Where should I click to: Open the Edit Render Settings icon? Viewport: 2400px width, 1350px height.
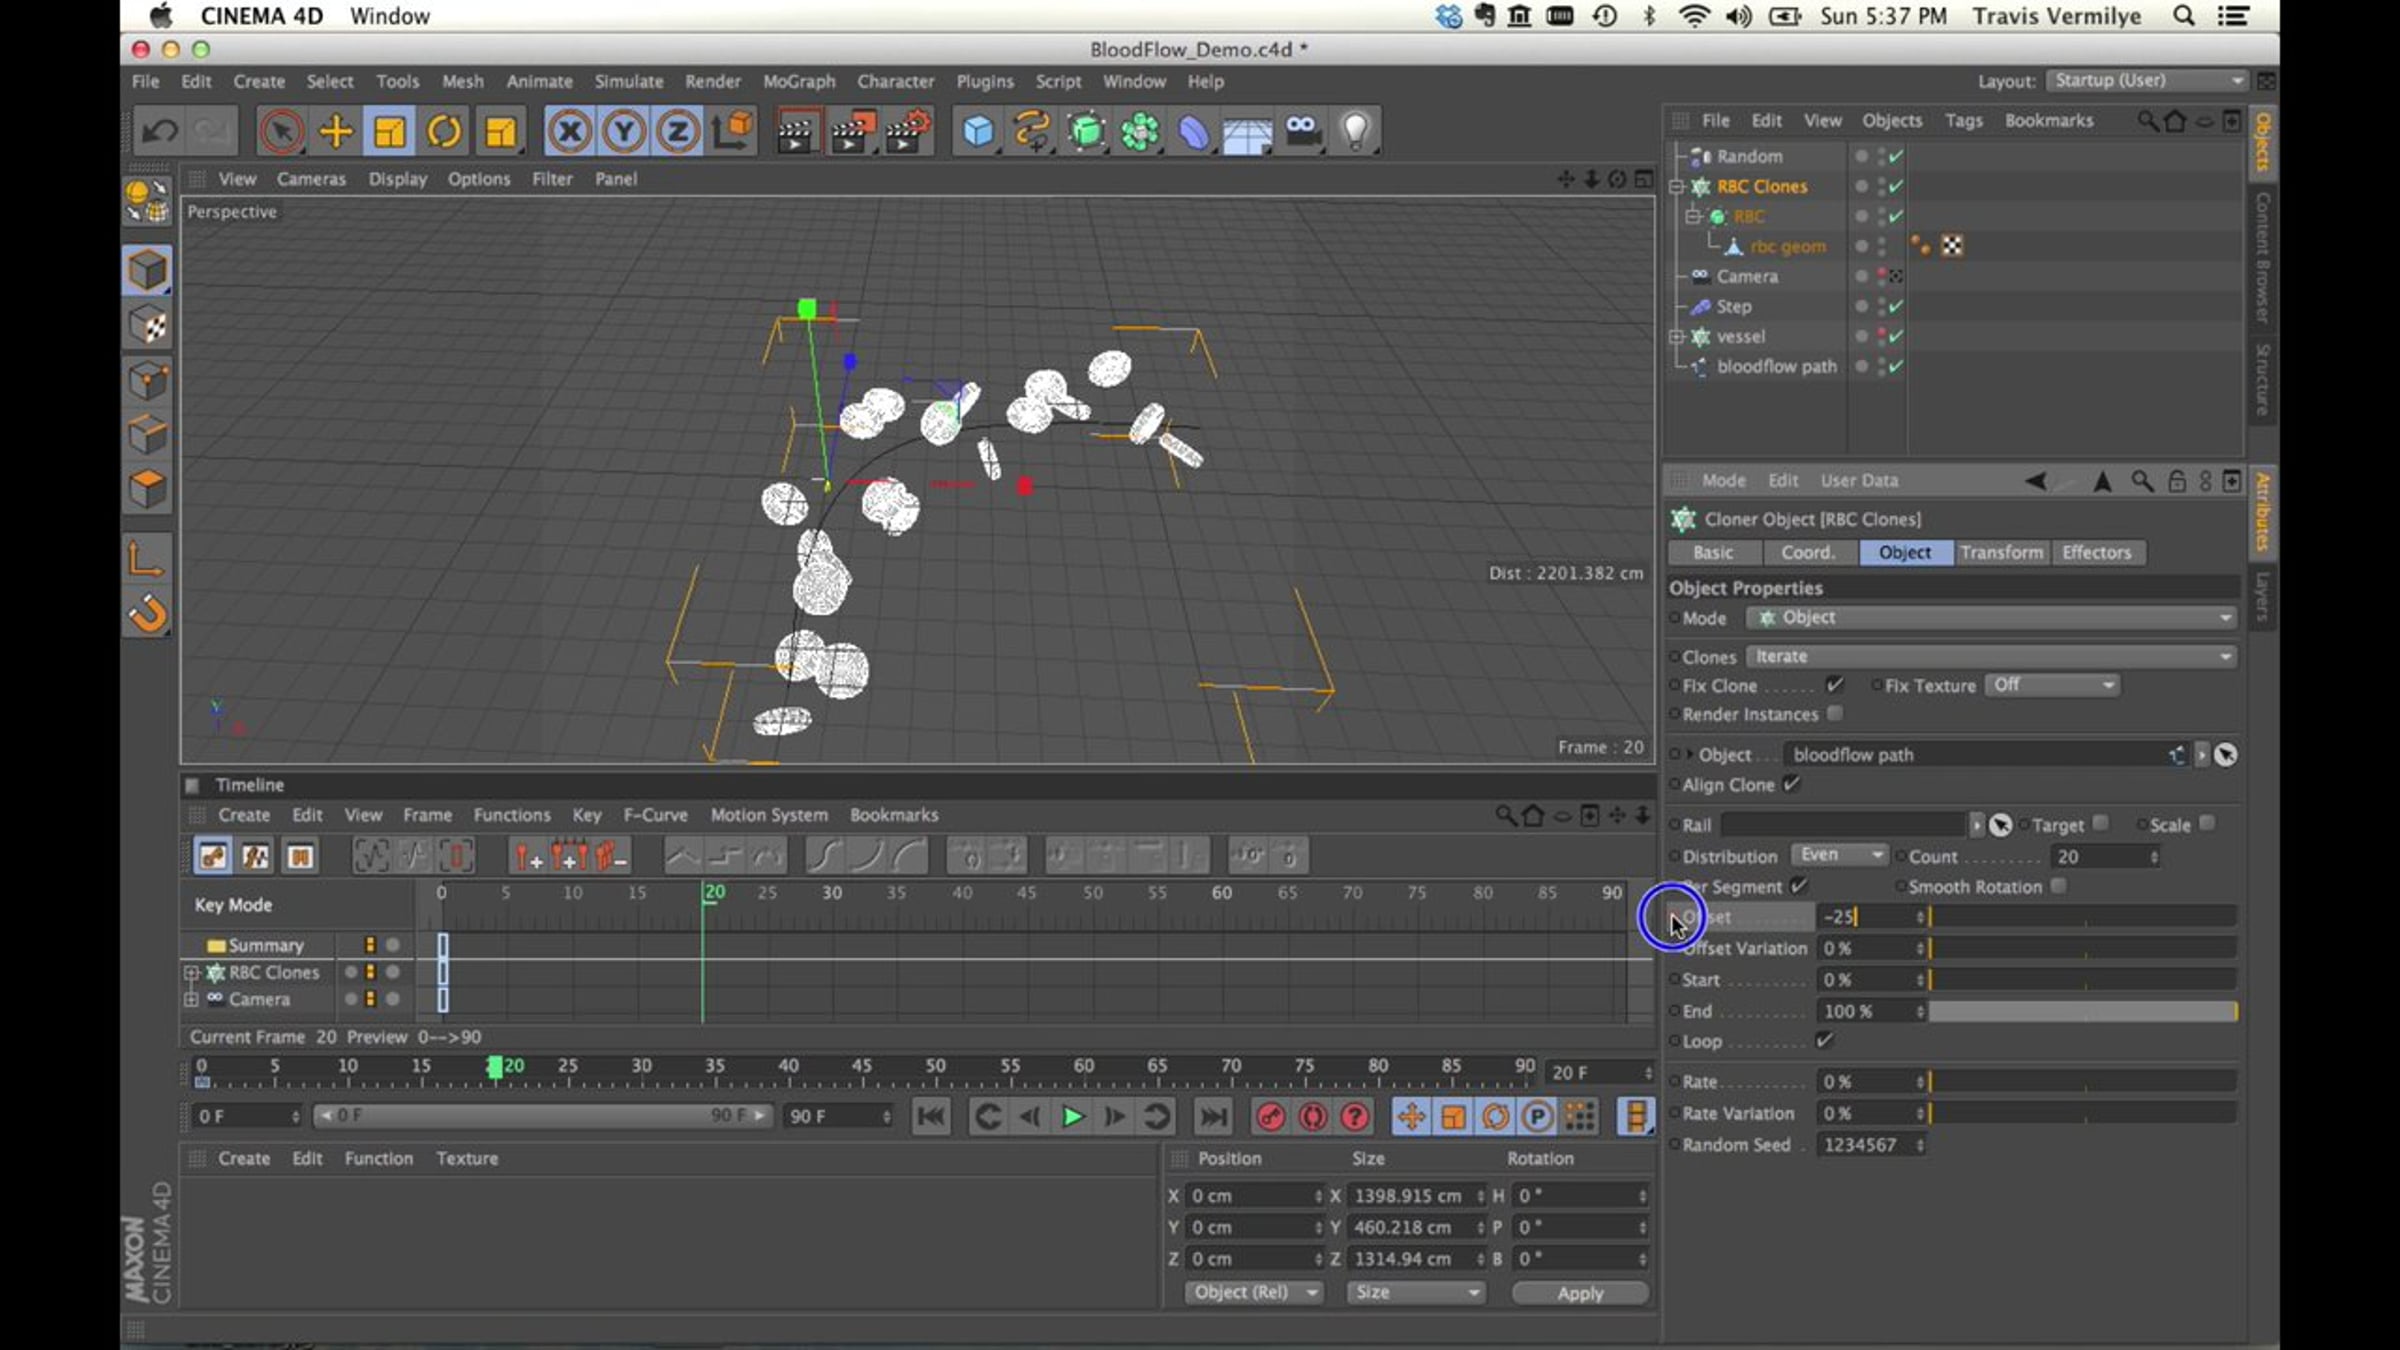point(906,131)
